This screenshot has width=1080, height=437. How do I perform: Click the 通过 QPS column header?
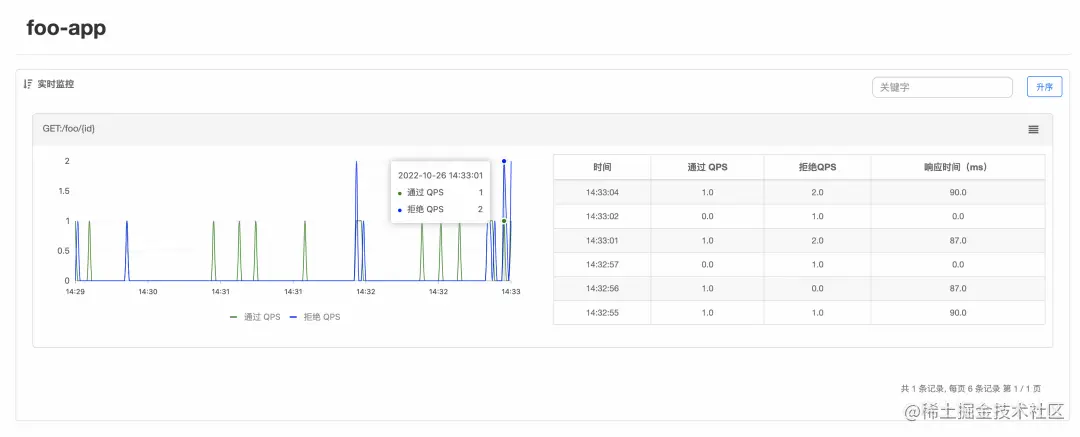point(707,167)
